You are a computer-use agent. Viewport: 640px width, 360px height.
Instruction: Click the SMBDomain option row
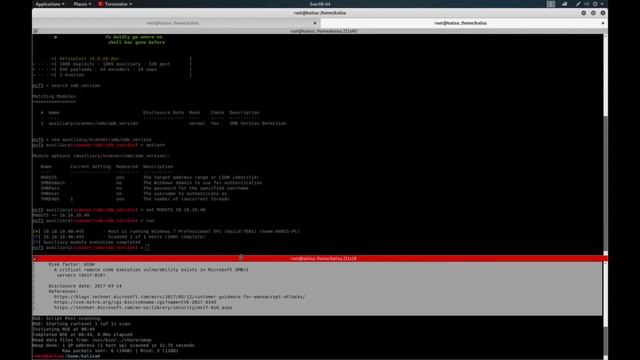[x=151, y=182]
